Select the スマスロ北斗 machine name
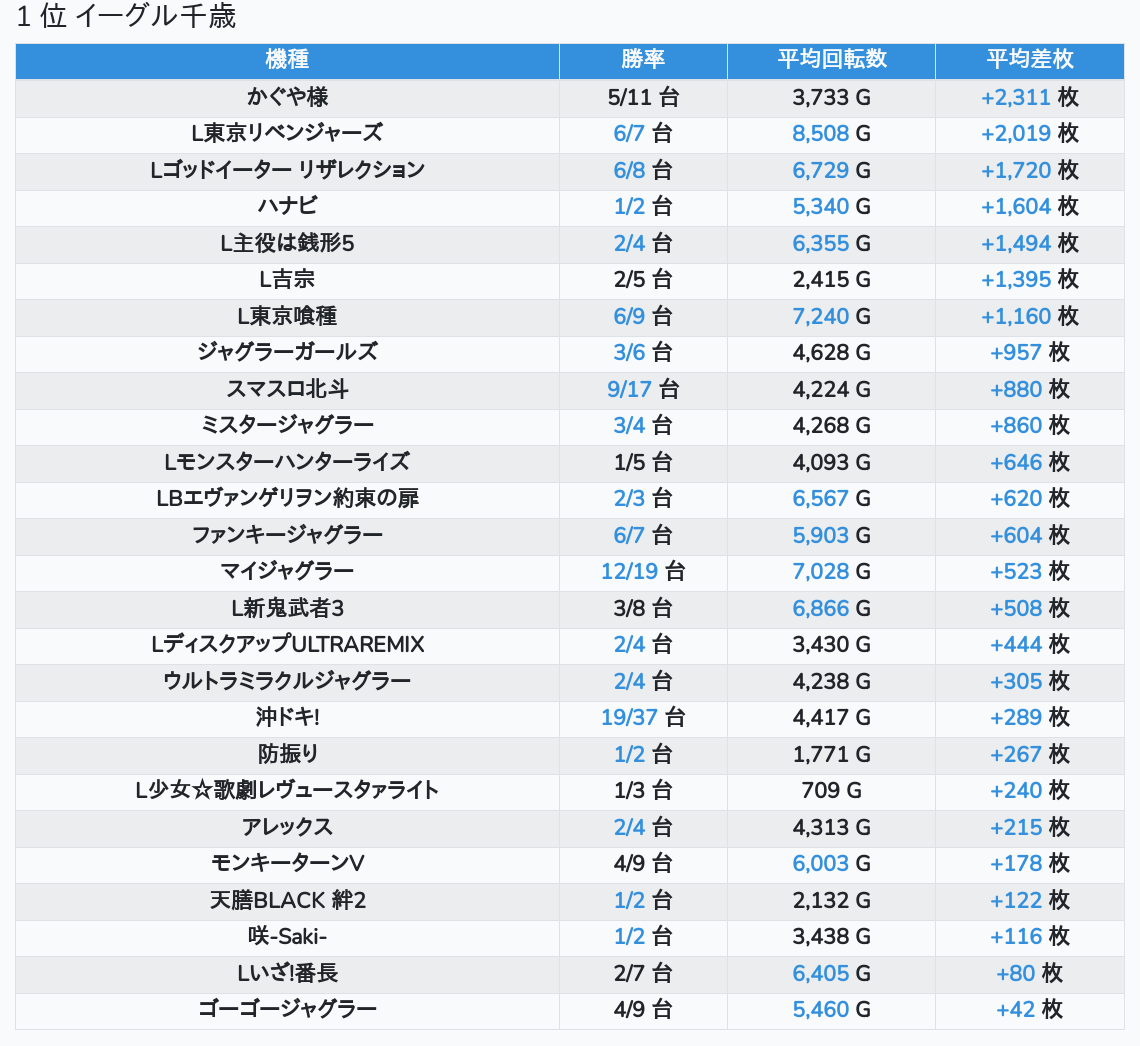 point(287,389)
